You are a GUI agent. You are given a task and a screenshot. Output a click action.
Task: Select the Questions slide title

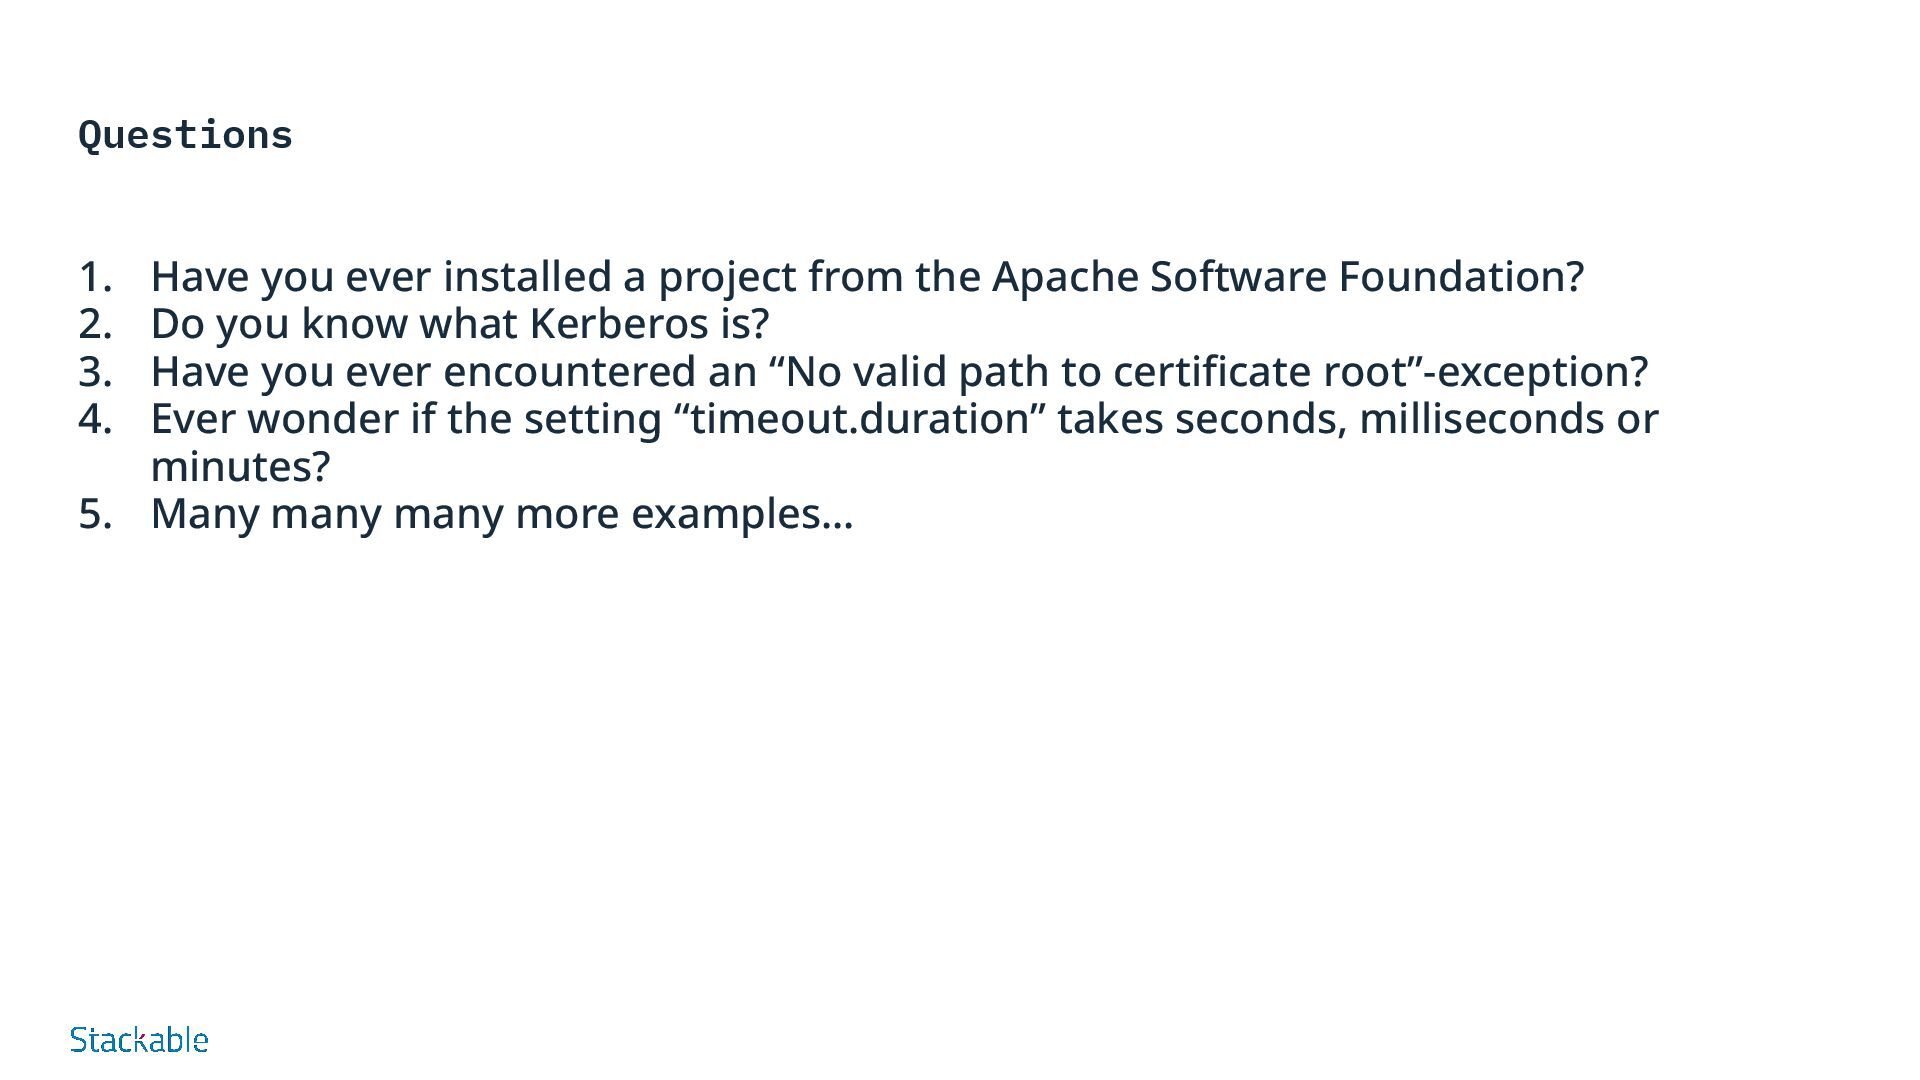point(185,135)
